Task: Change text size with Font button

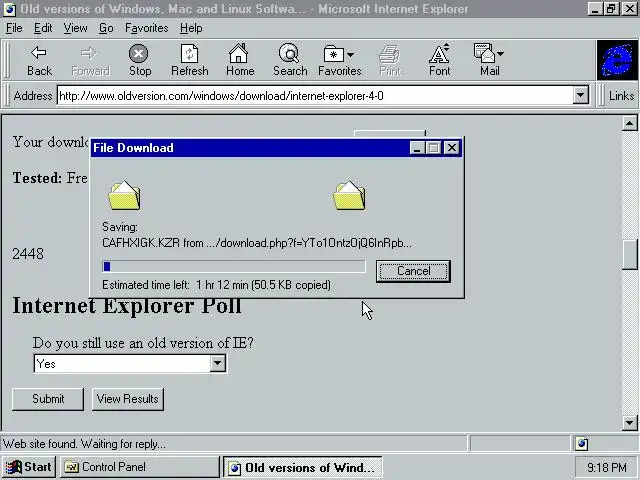Action: coord(440,60)
